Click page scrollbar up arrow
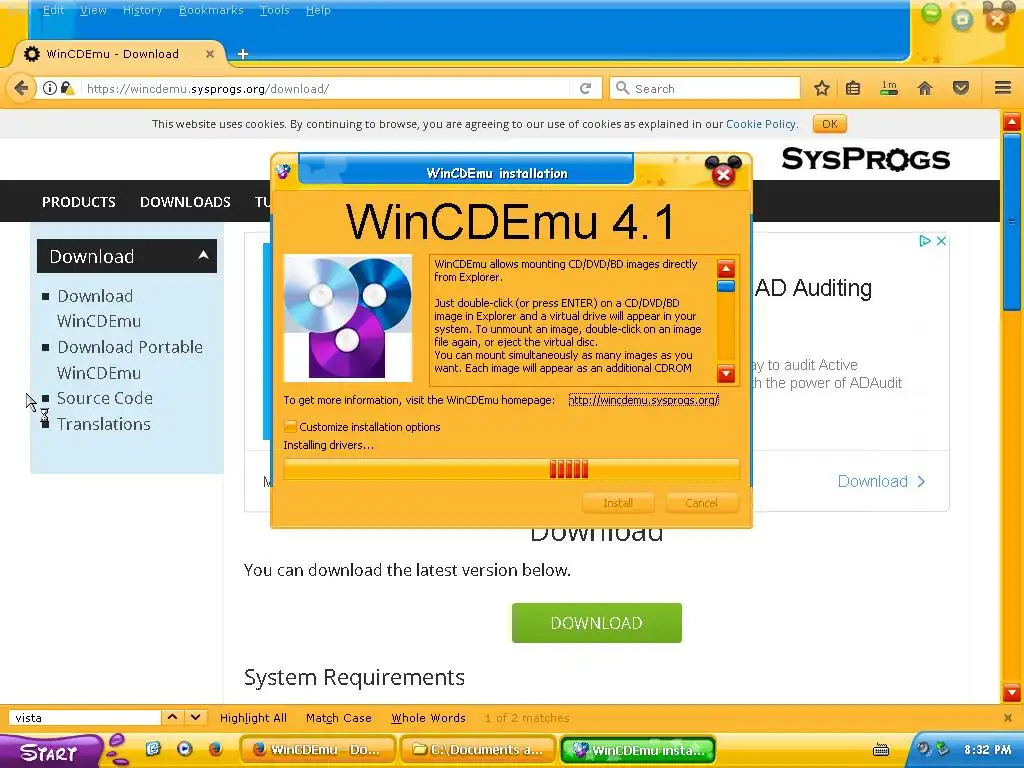This screenshot has height=768, width=1024. coord(1012,121)
